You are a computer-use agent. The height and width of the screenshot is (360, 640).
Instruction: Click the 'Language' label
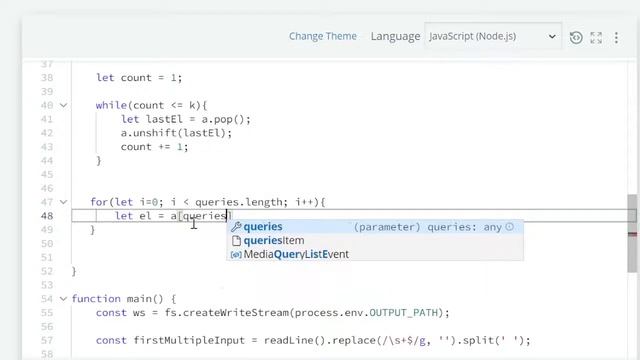(395, 36)
